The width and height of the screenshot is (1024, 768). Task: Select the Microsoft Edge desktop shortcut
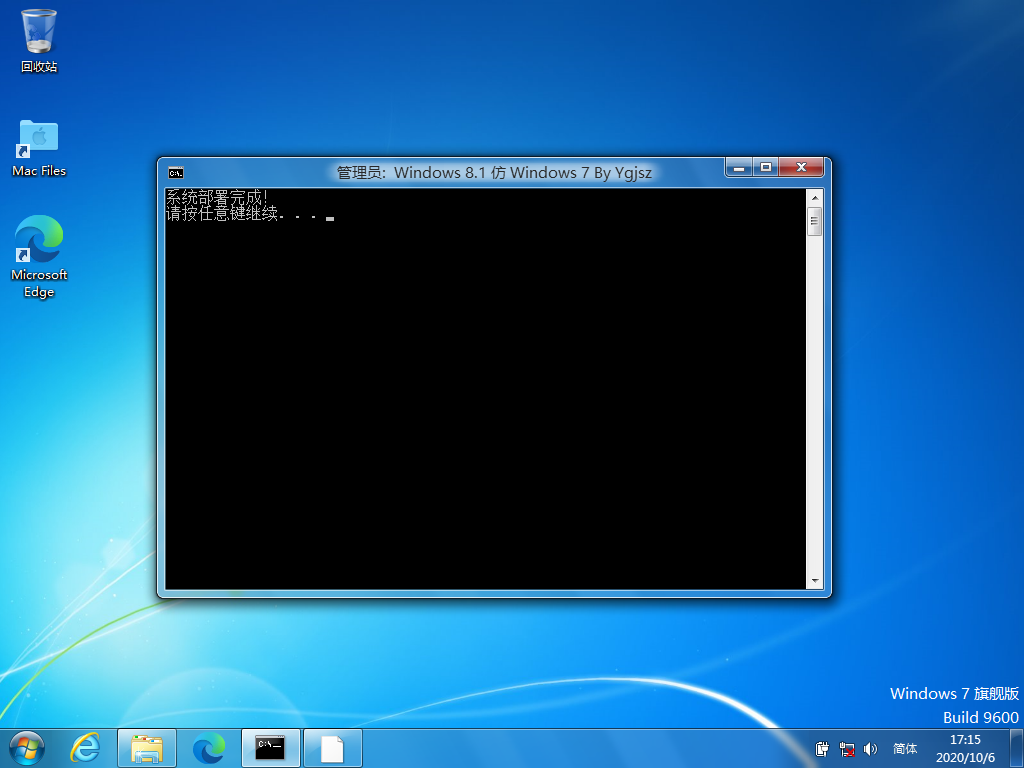(x=39, y=256)
